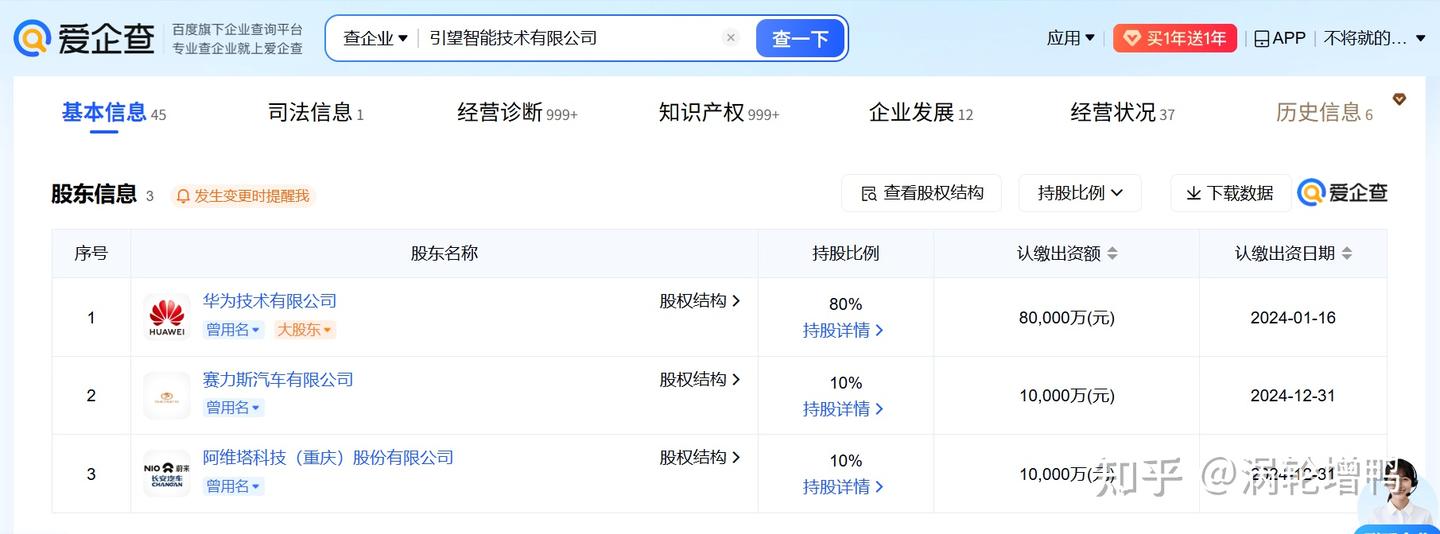Click the 买1年送1年 promotion badge
The height and width of the screenshot is (534, 1440).
coord(1175,38)
